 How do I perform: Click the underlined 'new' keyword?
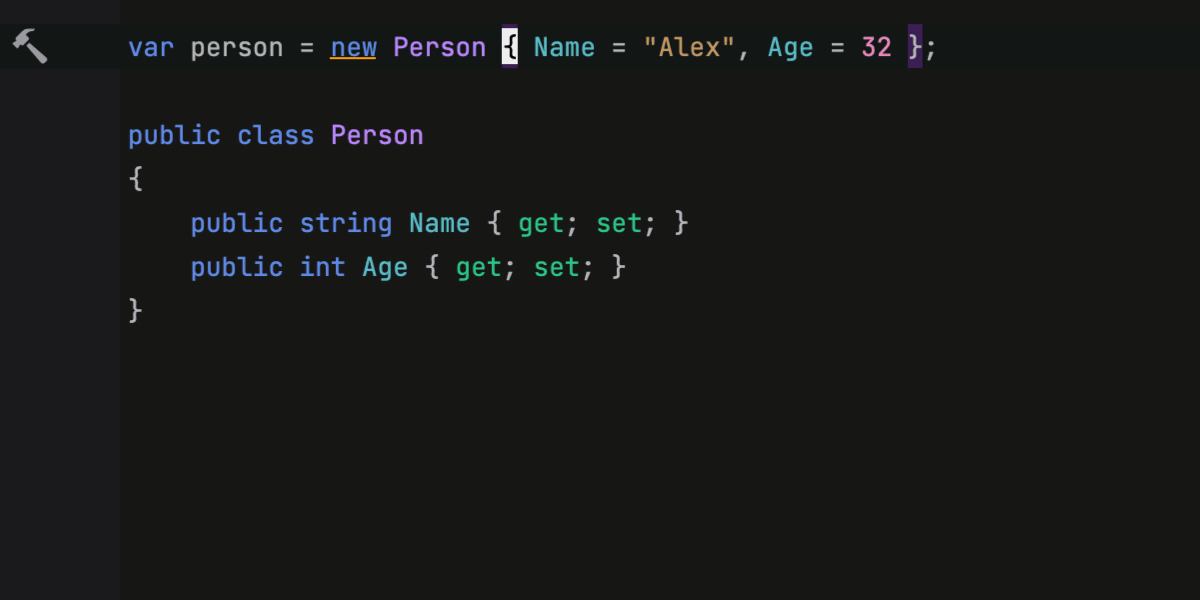click(353, 47)
